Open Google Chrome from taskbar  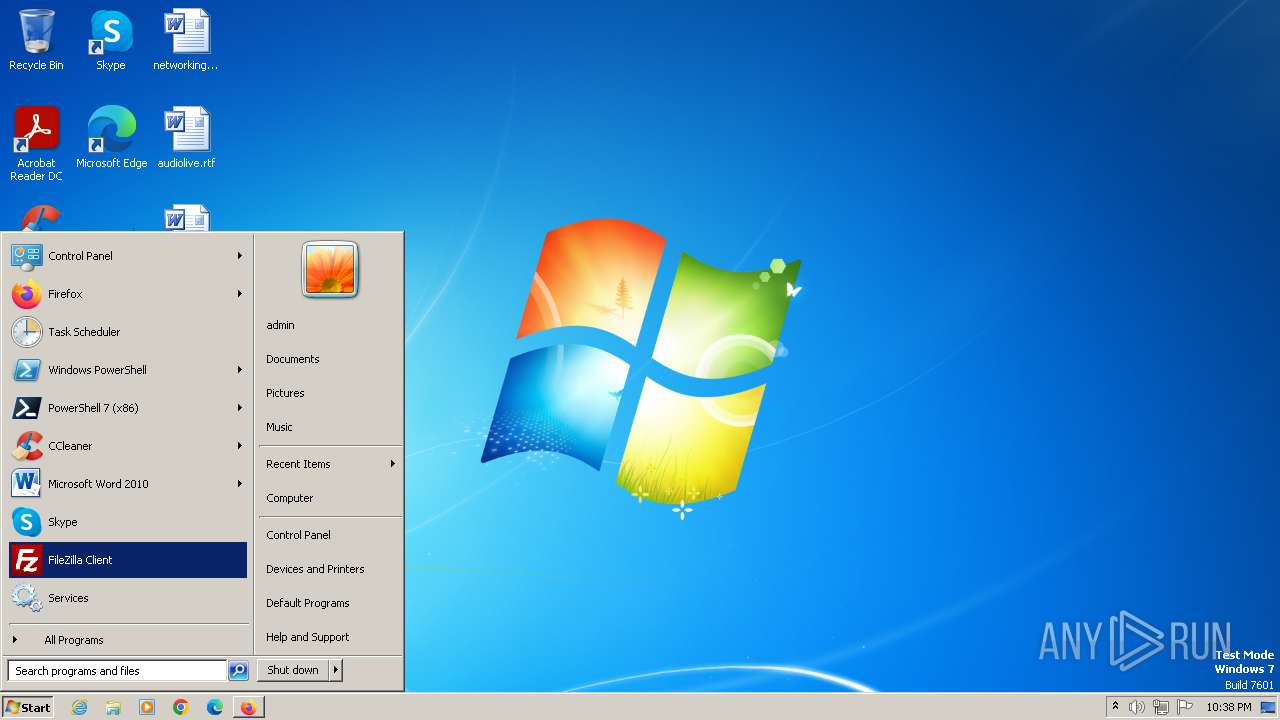click(x=181, y=707)
